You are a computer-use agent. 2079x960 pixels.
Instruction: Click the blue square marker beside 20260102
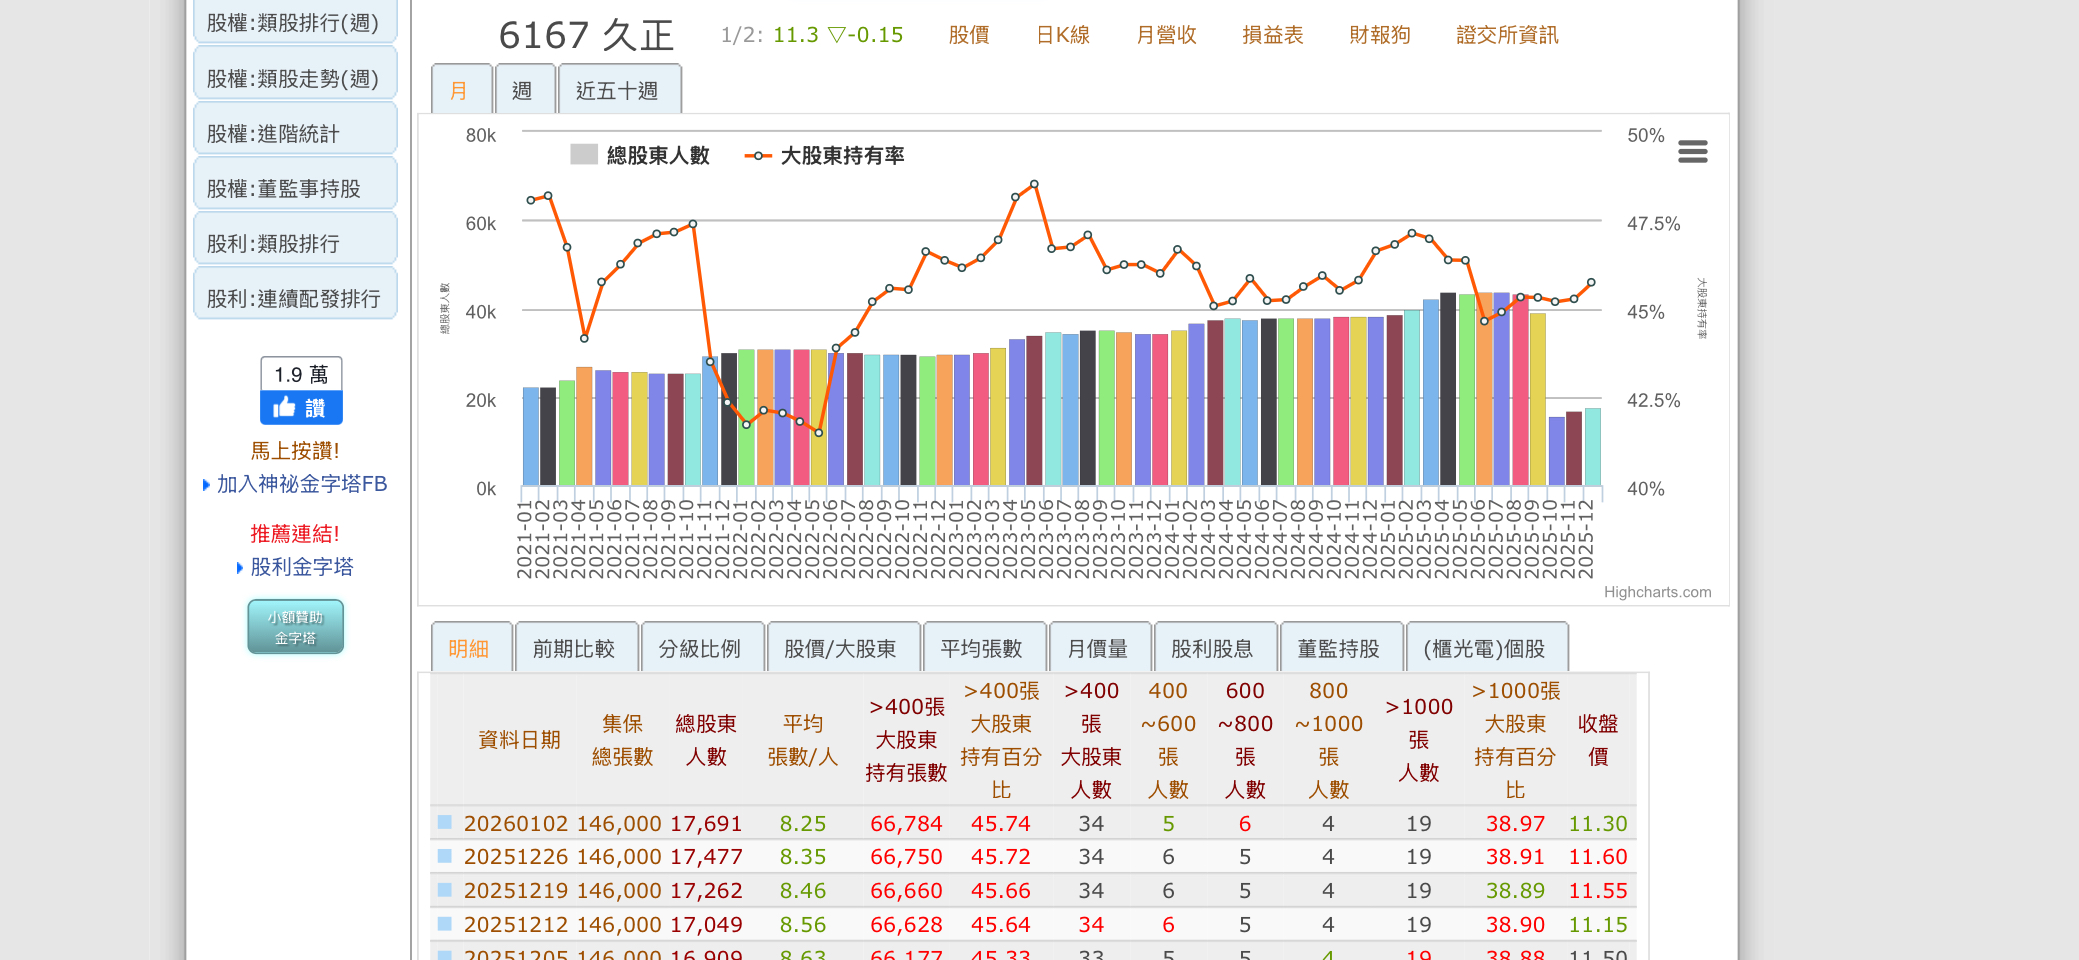445,822
